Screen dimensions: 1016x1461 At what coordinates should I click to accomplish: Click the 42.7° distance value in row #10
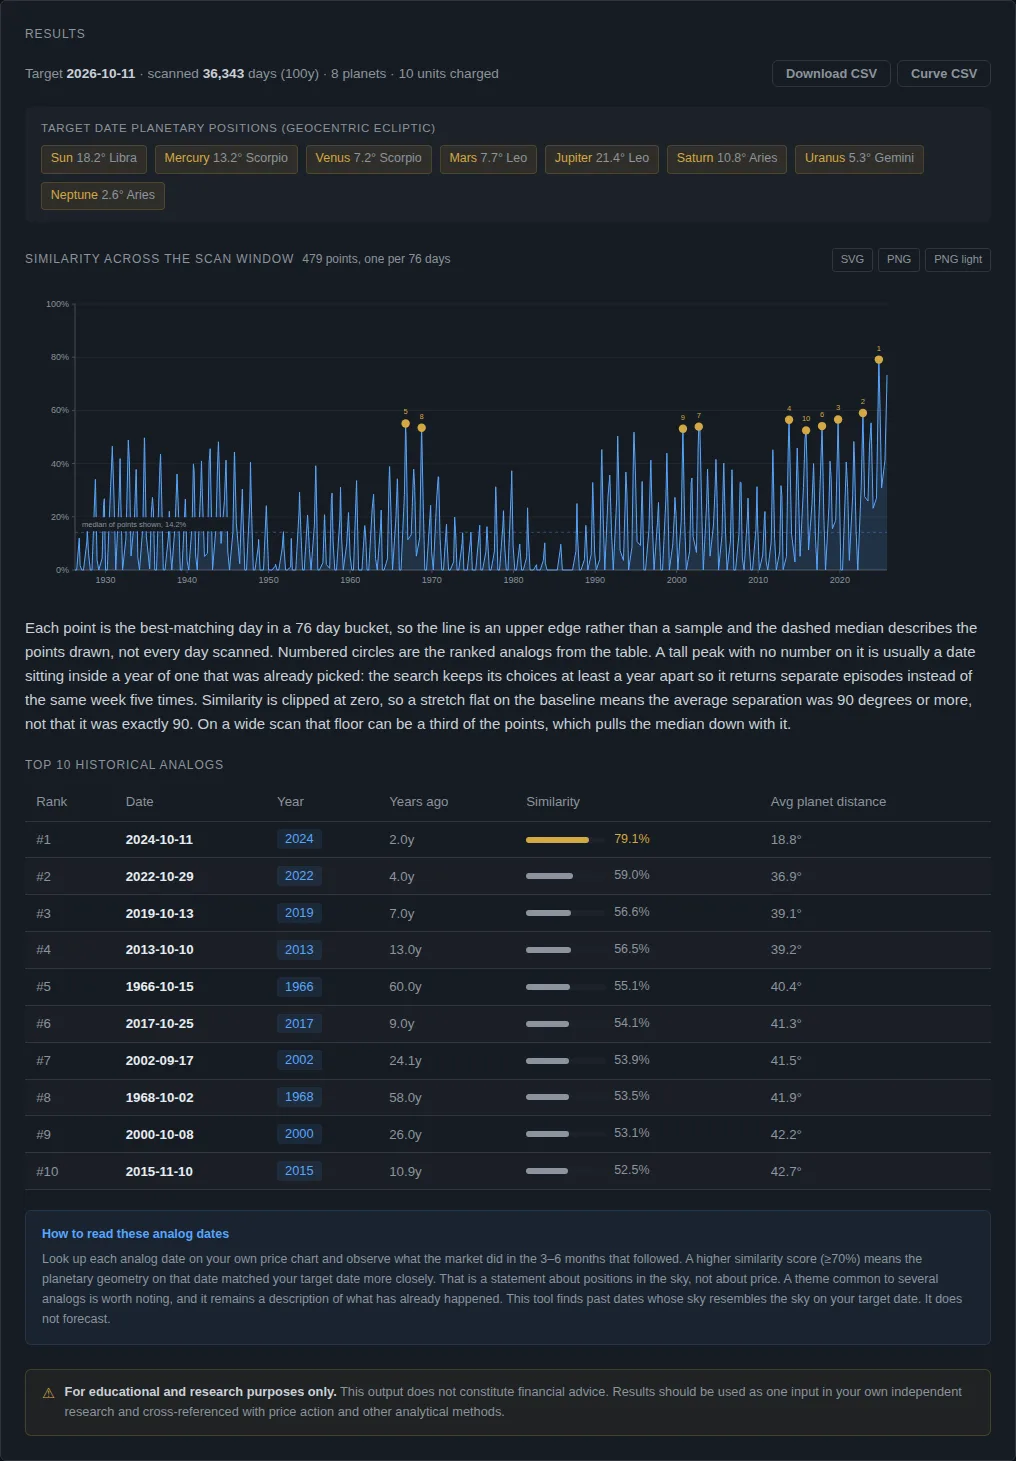[786, 1171]
